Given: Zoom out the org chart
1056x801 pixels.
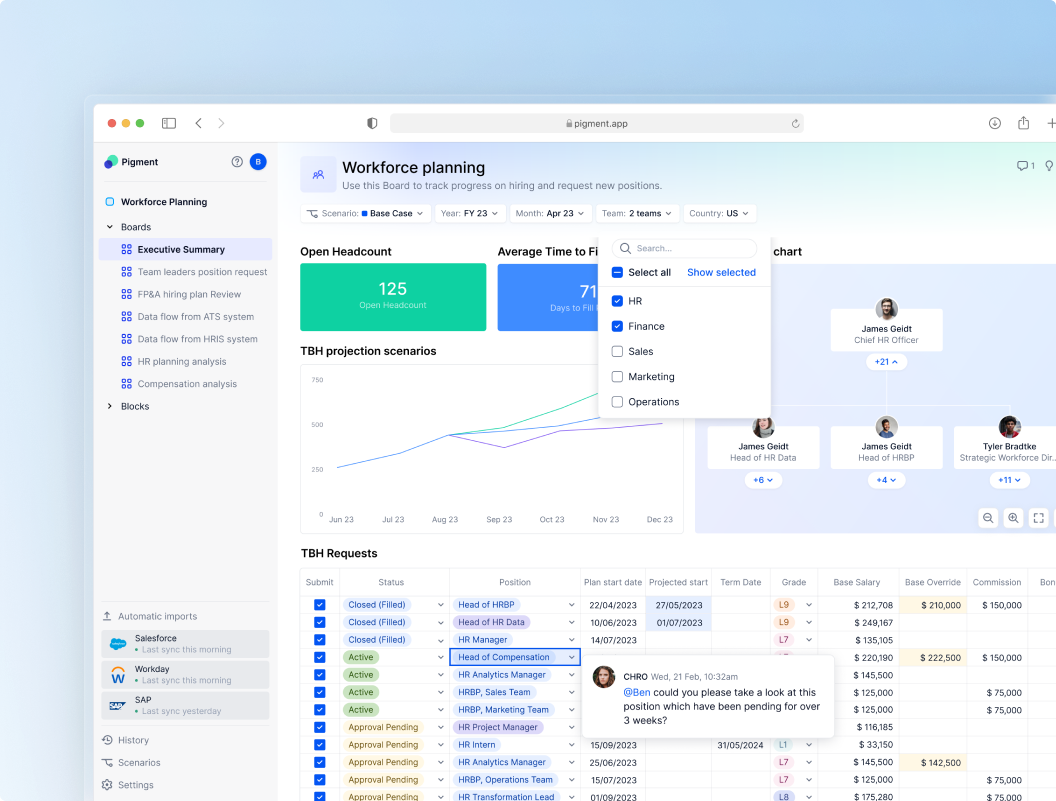Looking at the screenshot, I should [x=988, y=518].
